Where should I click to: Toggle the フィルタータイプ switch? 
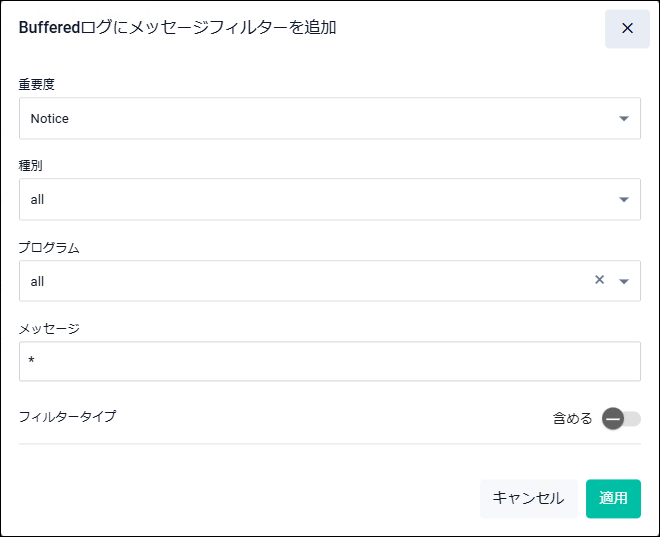[x=621, y=418]
